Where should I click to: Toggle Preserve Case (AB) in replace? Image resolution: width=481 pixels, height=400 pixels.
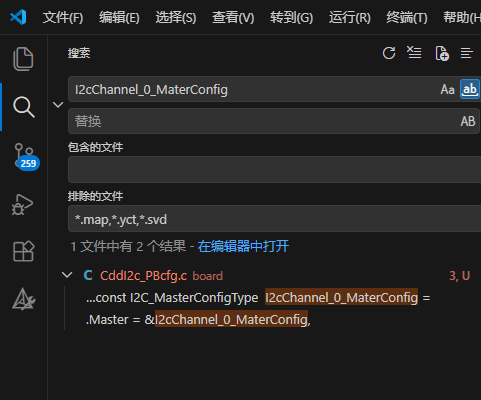tap(468, 121)
